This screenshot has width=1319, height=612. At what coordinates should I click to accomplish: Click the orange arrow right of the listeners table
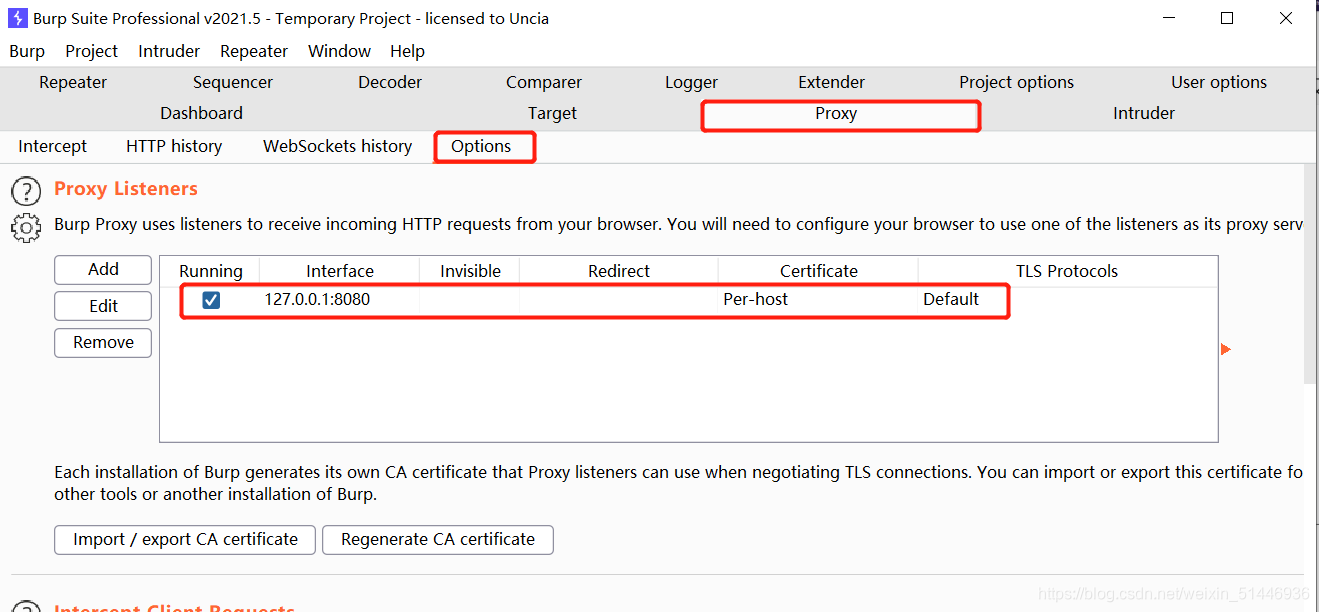point(1226,349)
